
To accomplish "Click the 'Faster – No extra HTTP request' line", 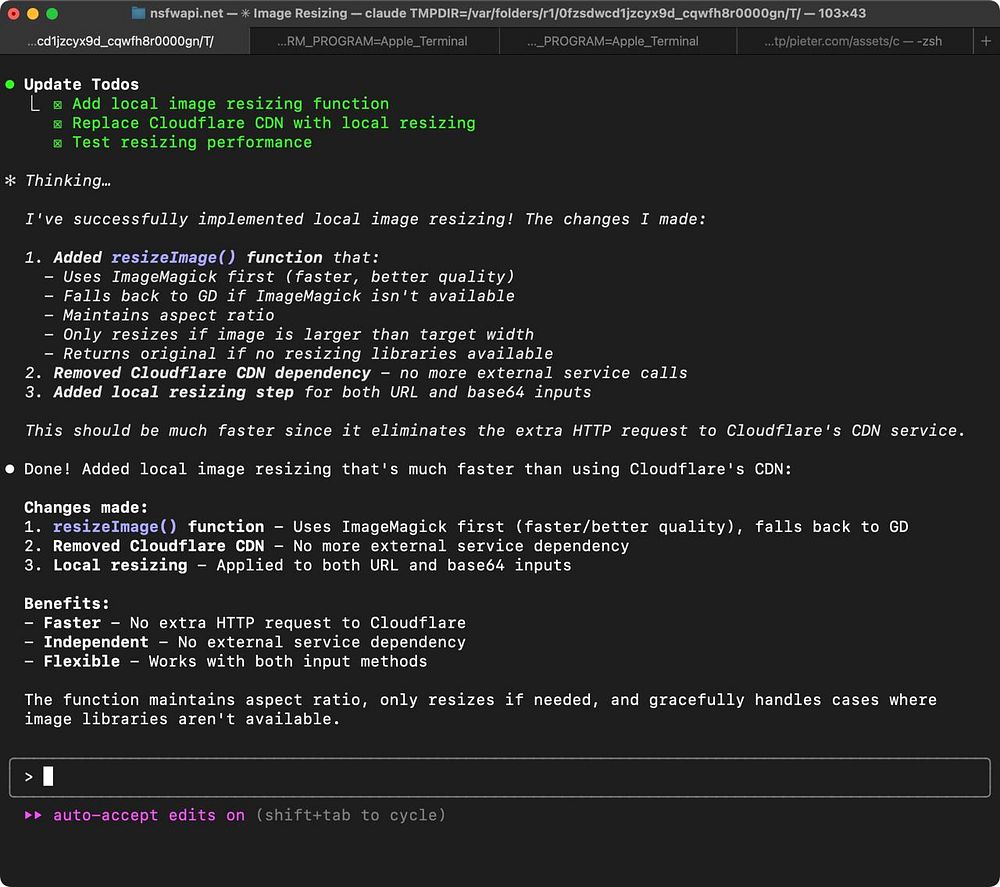I will 245,622.
